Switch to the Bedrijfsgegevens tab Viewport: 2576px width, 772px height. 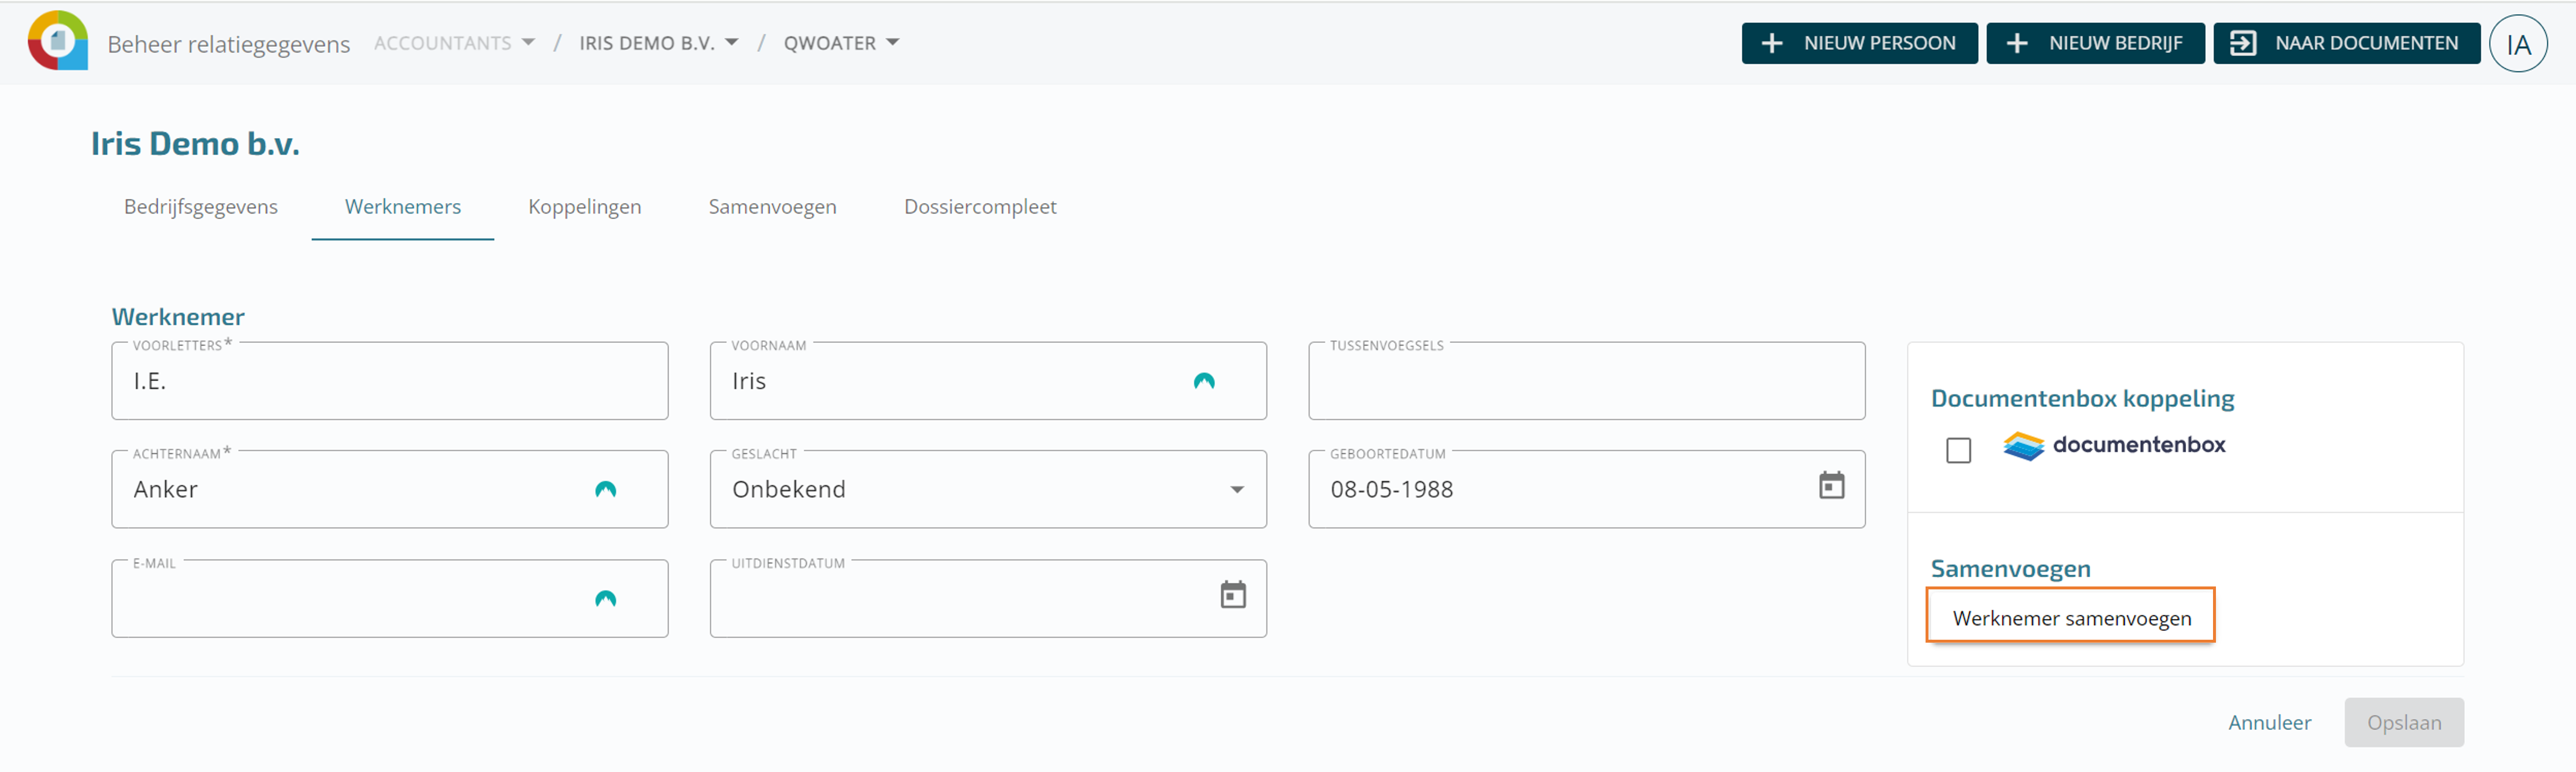point(201,207)
